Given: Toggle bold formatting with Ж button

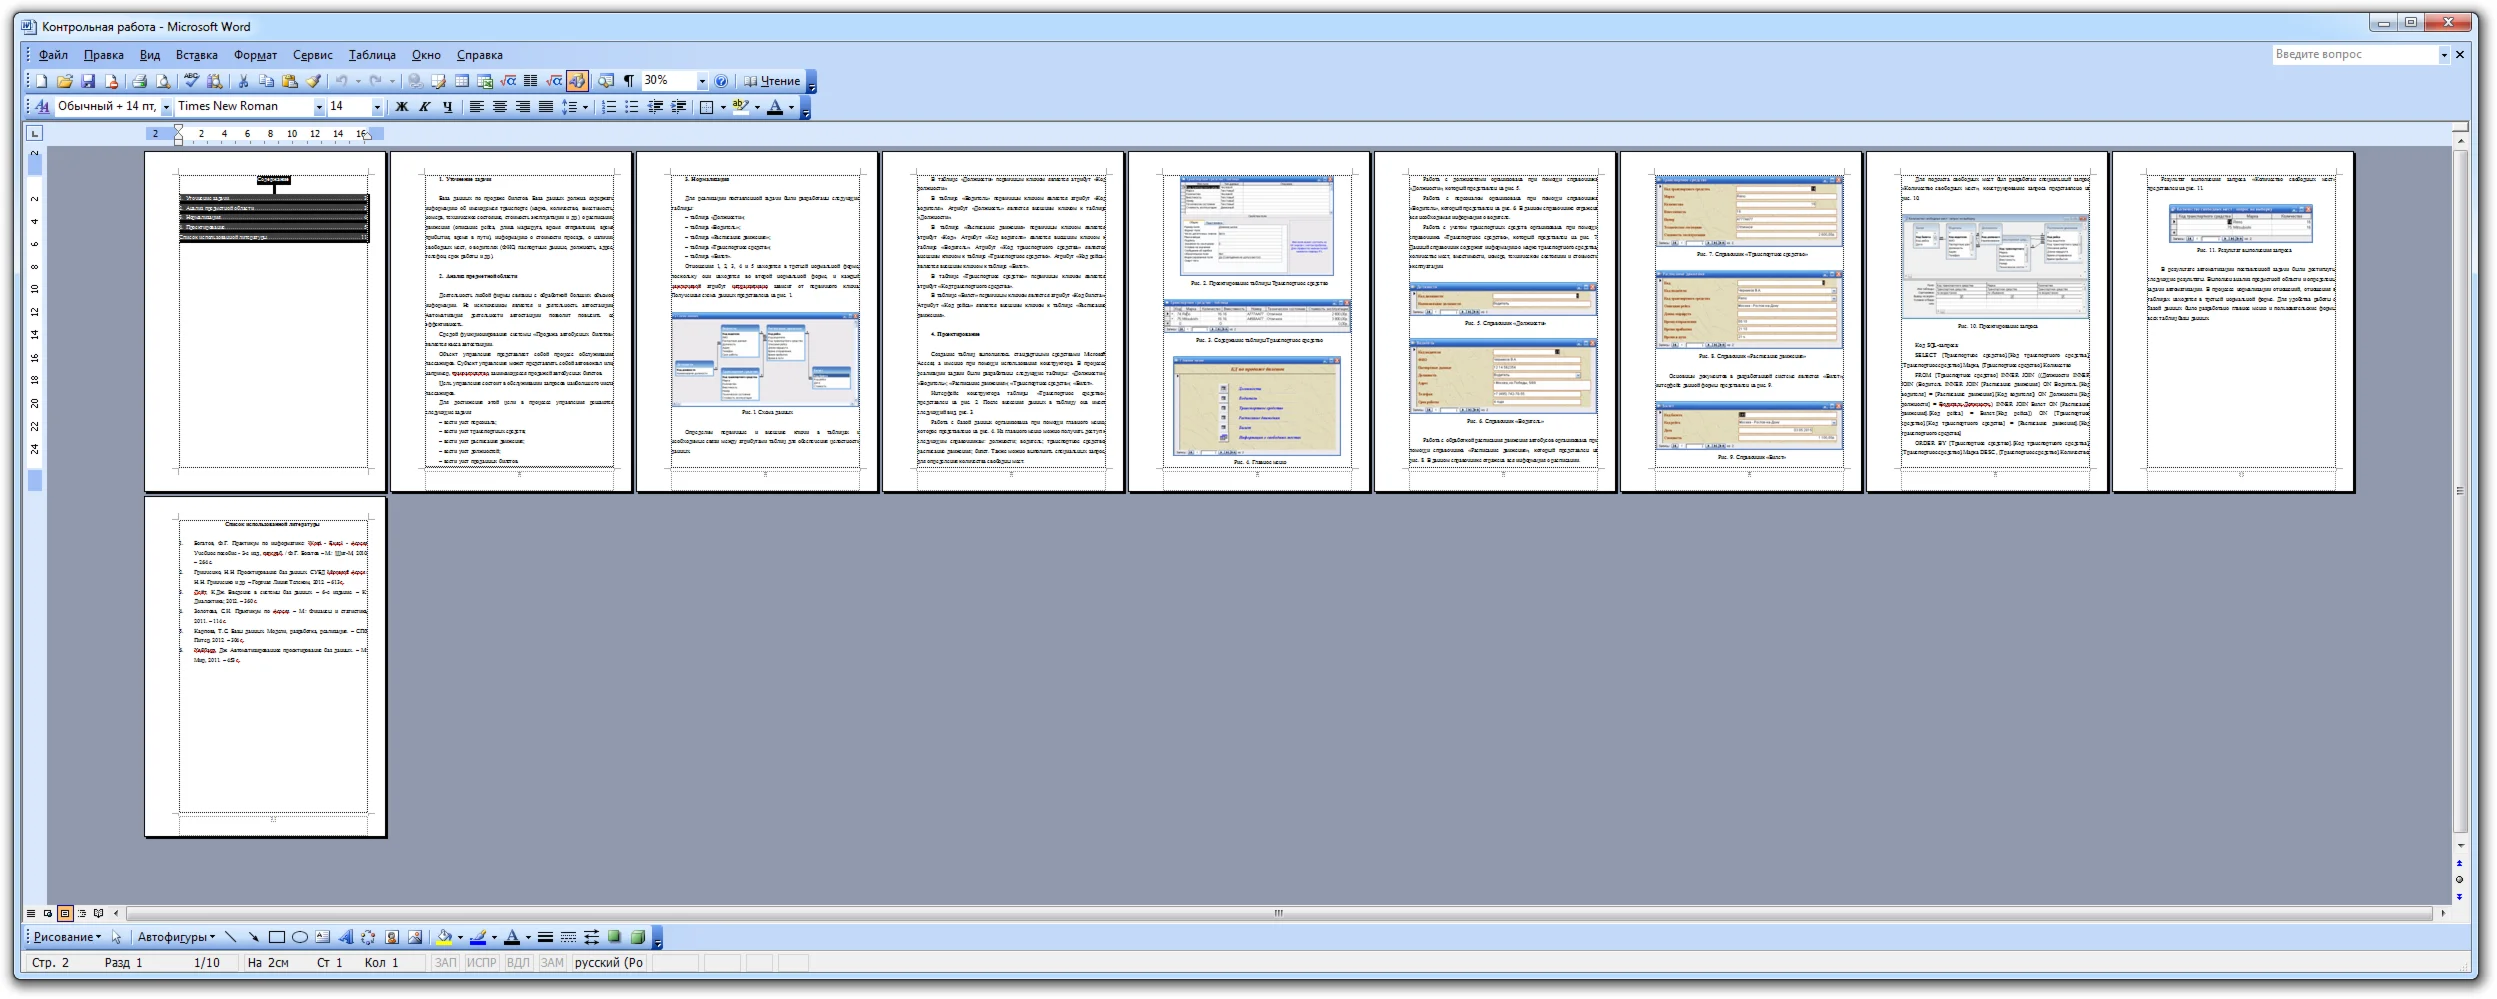Looking at the screenshot, I should point(401,106).
